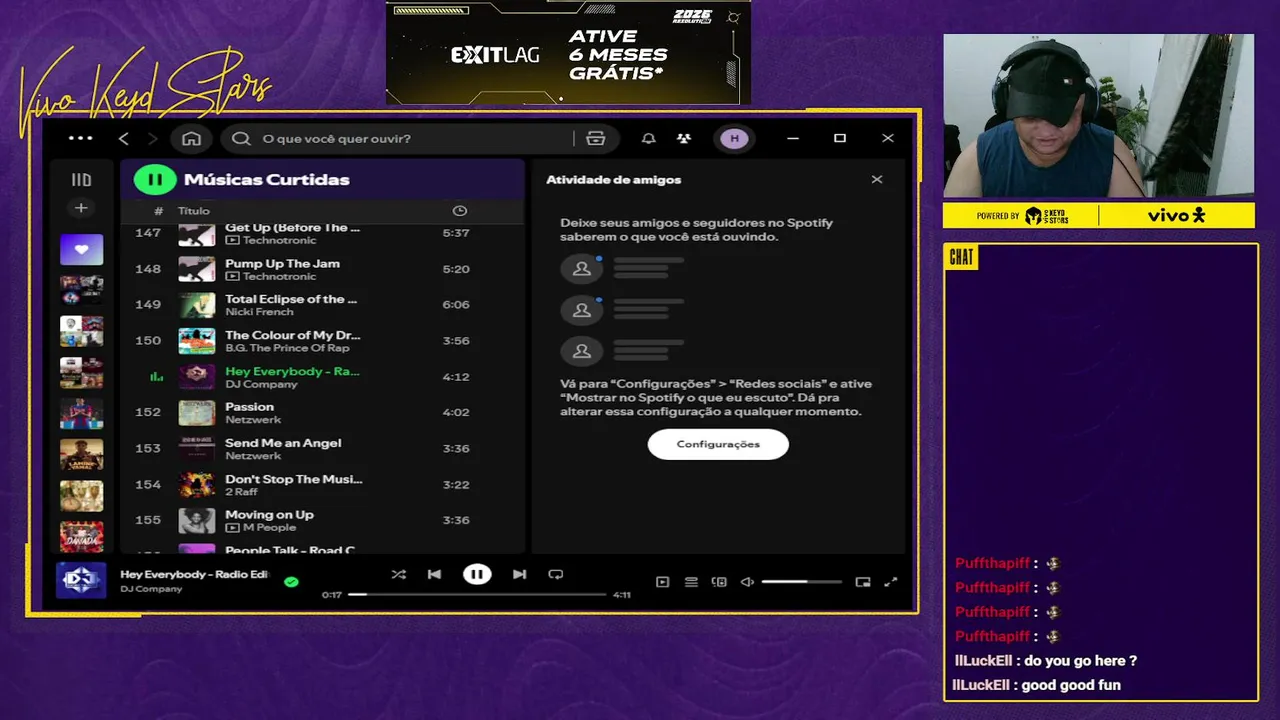Open the Now Playing view icon
Image resolution: width=1280 pixels, height=720 pixels.
click(662, 582)
